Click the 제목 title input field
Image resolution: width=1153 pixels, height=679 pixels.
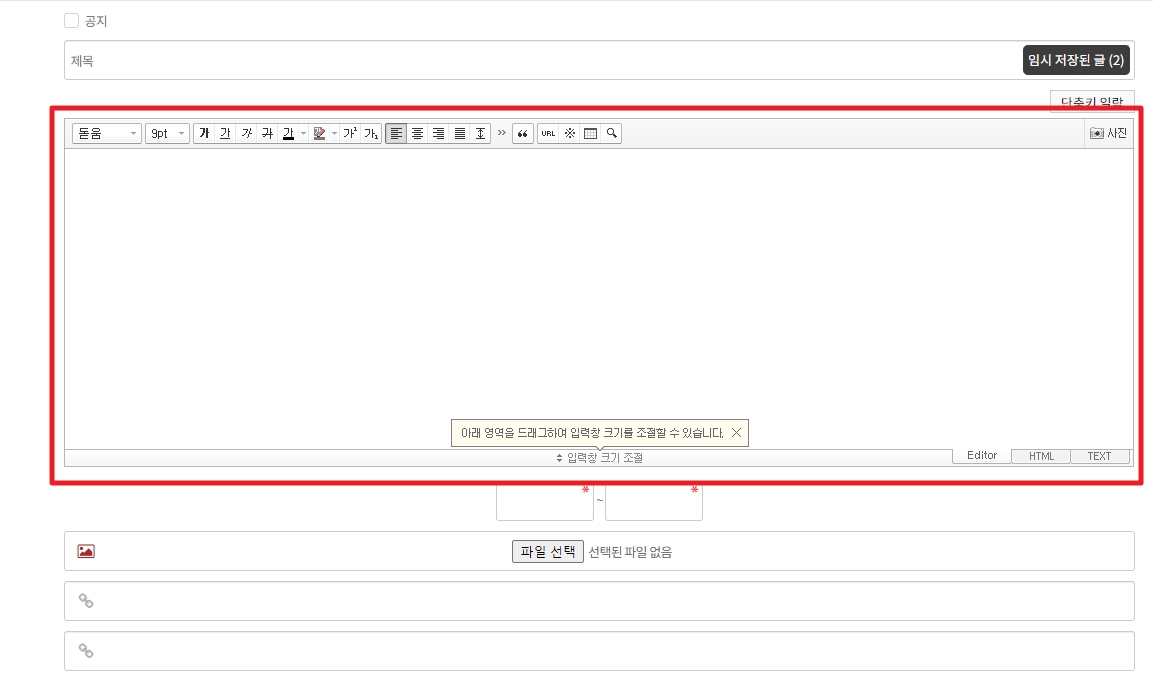pos(540,61)
